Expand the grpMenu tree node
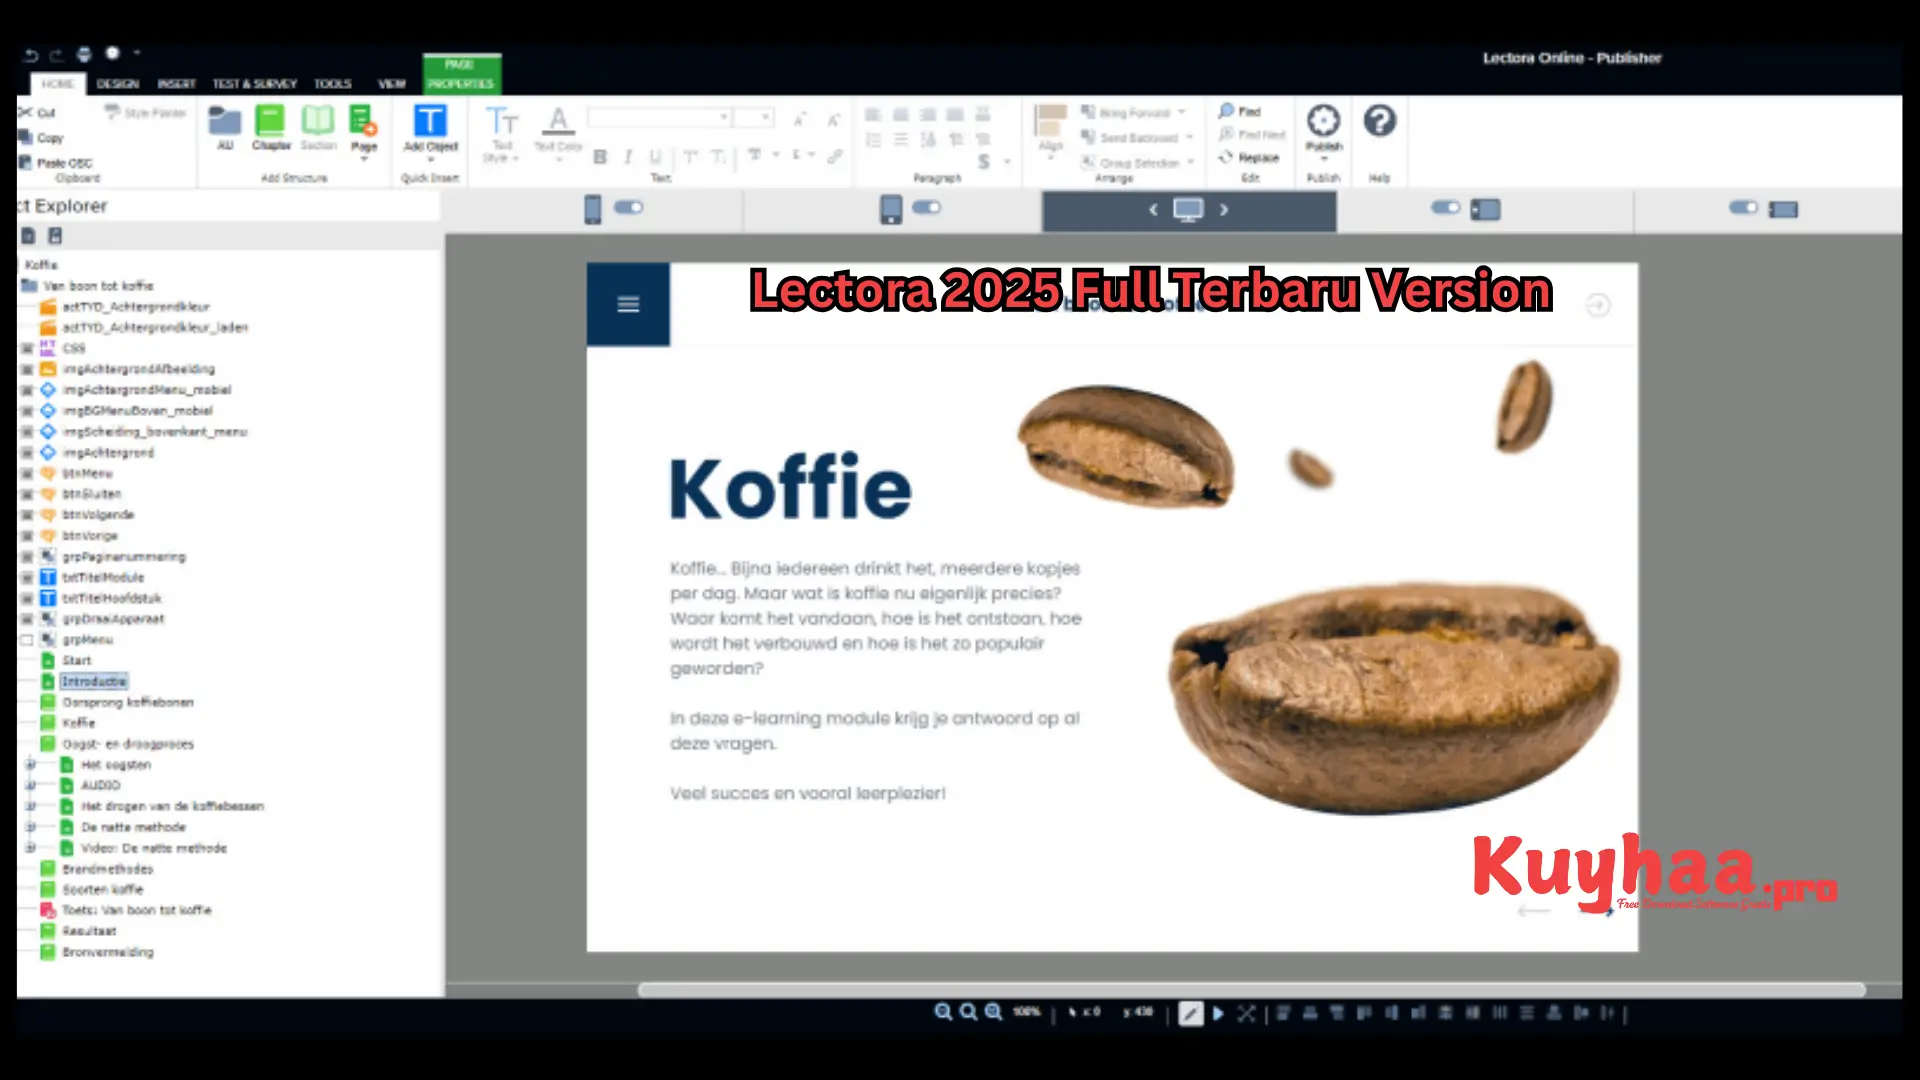The width and height of the screenshot is (1920, 1080). (x=27, y=640)
